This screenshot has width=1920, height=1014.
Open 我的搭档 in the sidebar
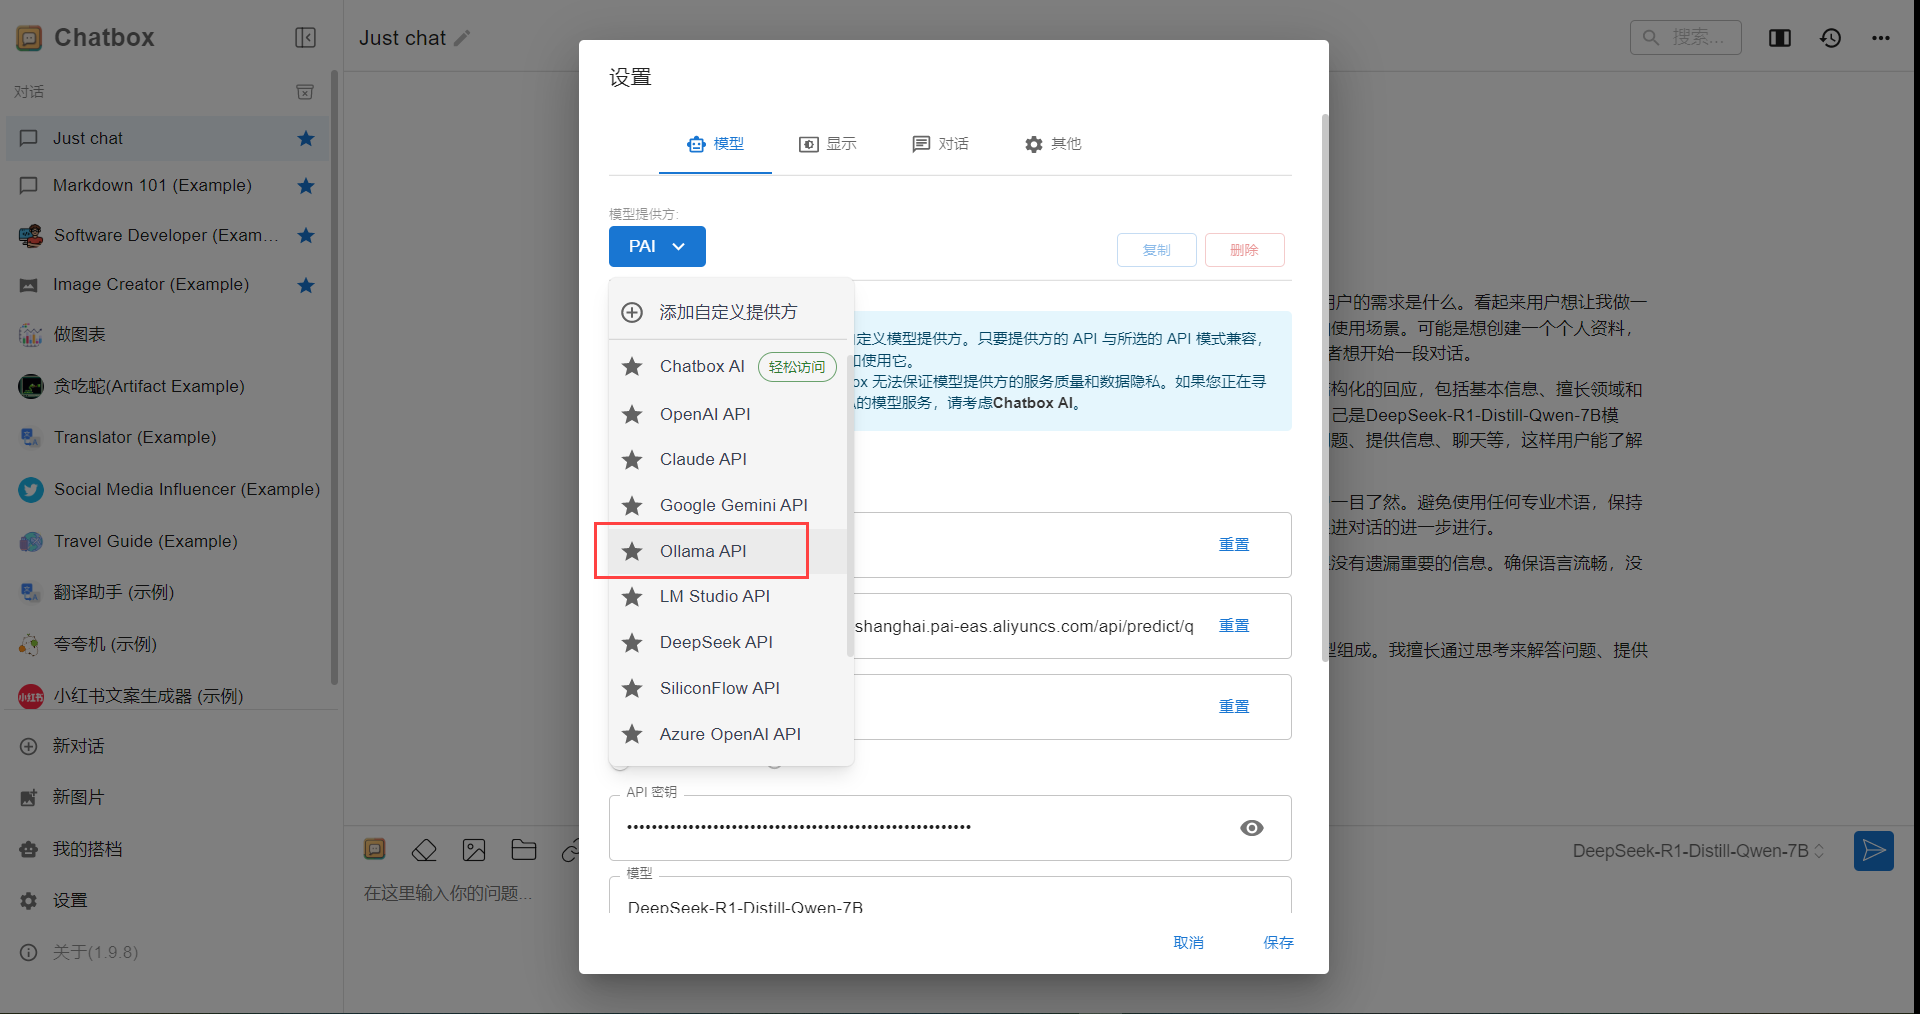pos(166,849)
